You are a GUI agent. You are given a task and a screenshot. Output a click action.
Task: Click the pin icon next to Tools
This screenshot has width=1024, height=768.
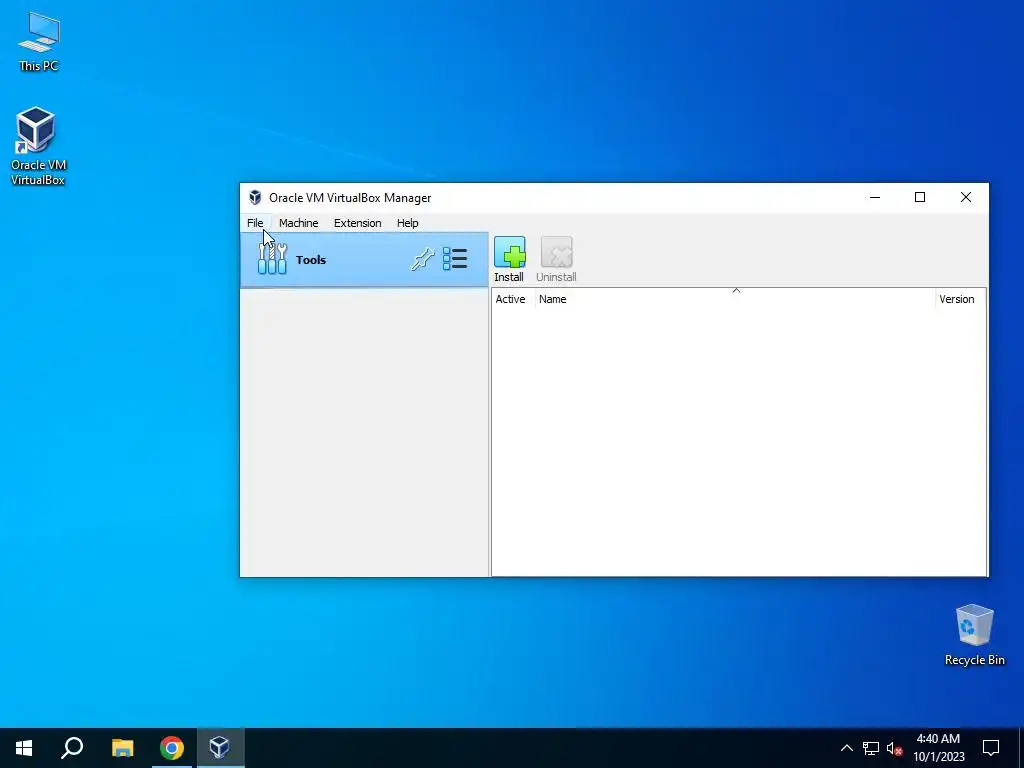coord(422,259)
